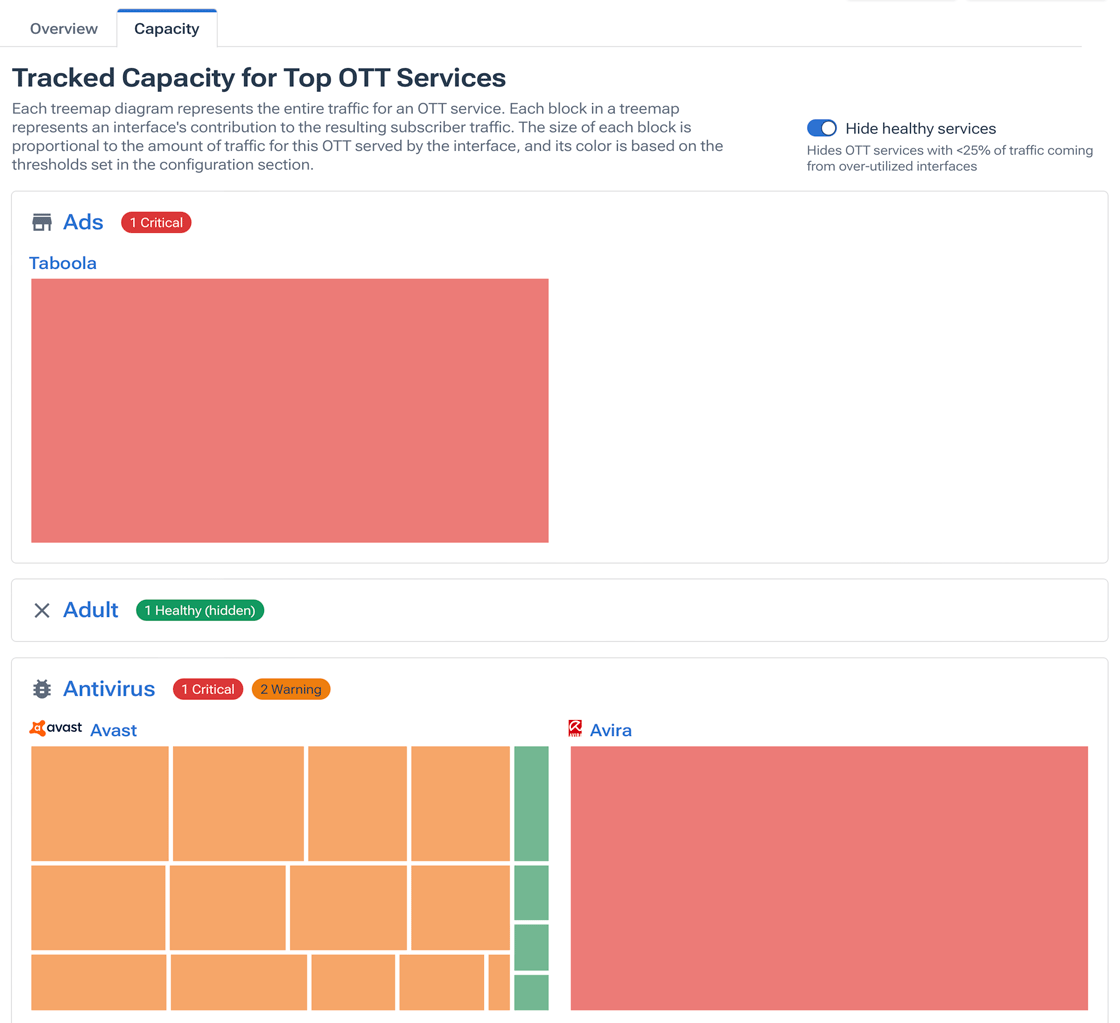Click the large red Taboola treemap block
This screenshot has width=1120, height=1023.
(x=289, y=410)
